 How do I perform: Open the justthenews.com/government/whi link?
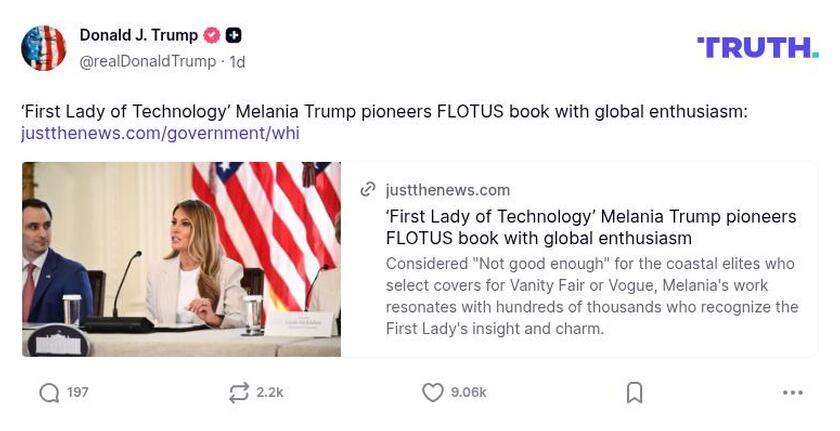(x=160, y=133)
